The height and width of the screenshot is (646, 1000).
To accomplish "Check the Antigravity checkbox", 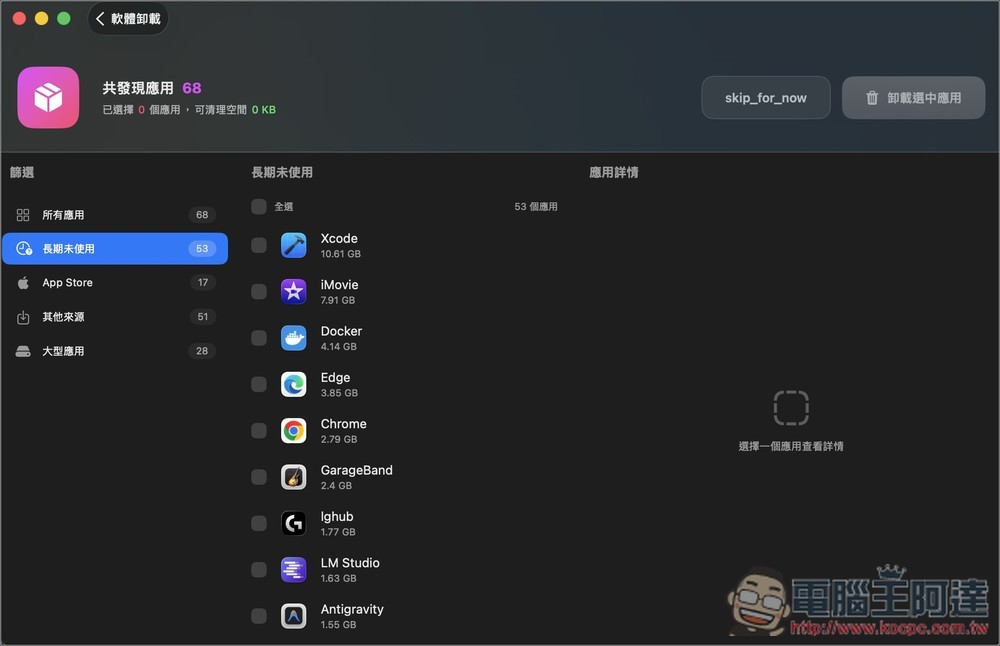I will pyautogui.click(x=259, y=616).
